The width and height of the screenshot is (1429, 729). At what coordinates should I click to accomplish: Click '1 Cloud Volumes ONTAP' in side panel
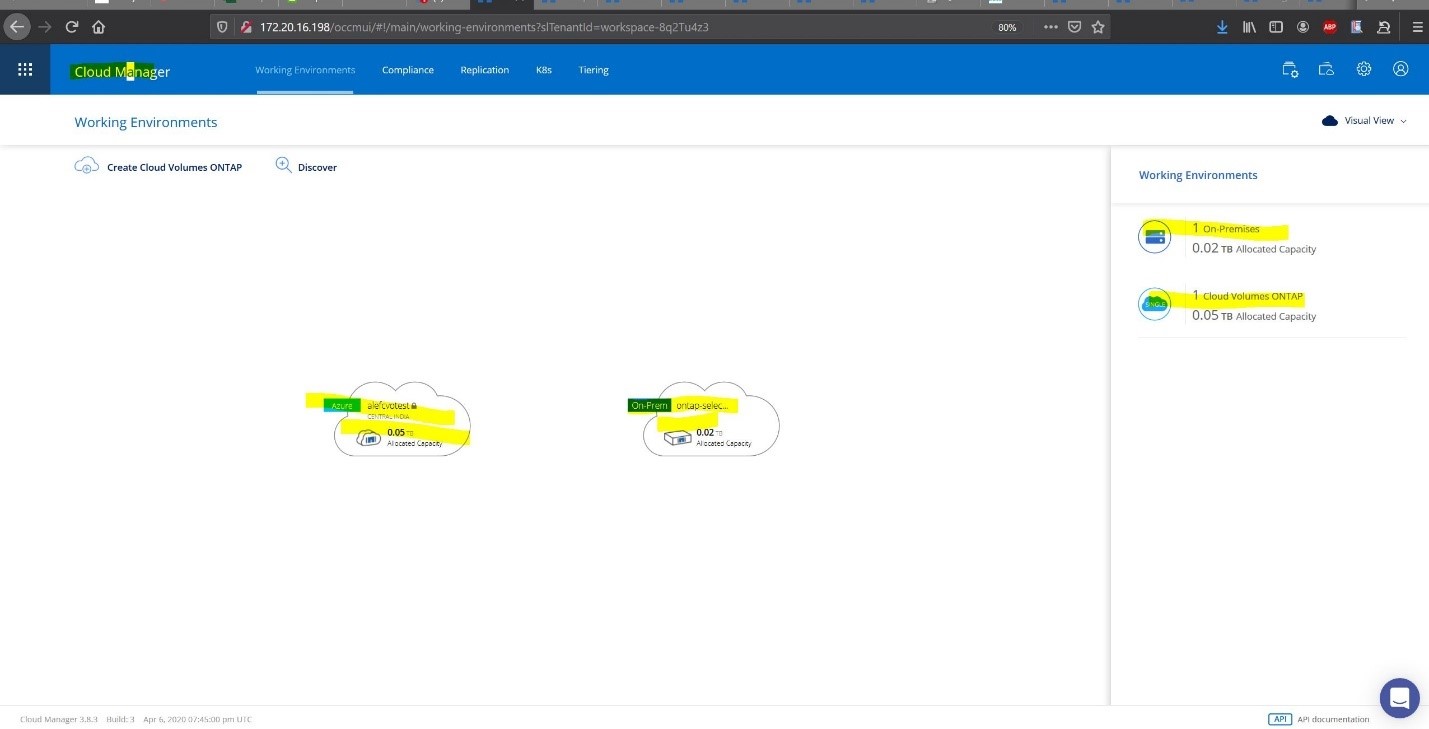point(1248,296)
